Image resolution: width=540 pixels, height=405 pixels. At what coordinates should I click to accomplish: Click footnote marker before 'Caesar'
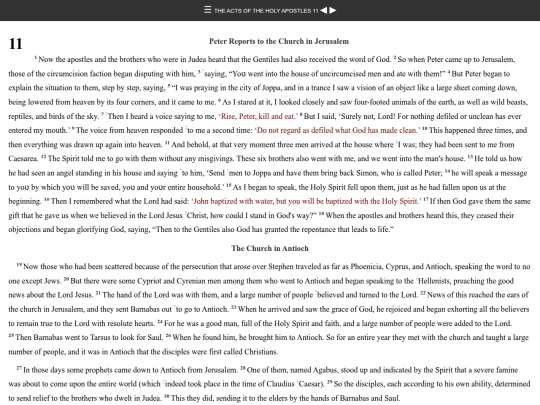[297, 382]
